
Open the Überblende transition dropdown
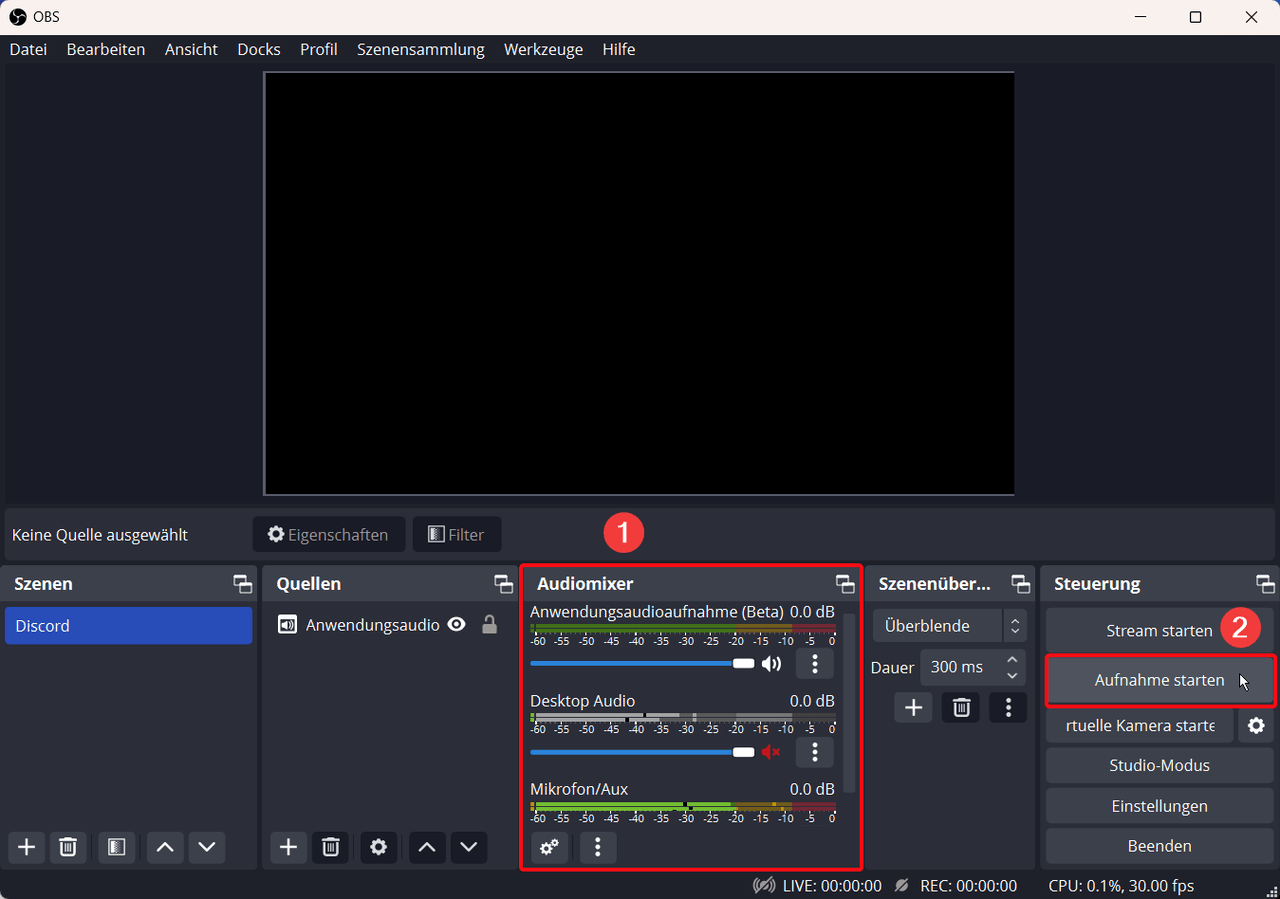[x=950, y=626]
